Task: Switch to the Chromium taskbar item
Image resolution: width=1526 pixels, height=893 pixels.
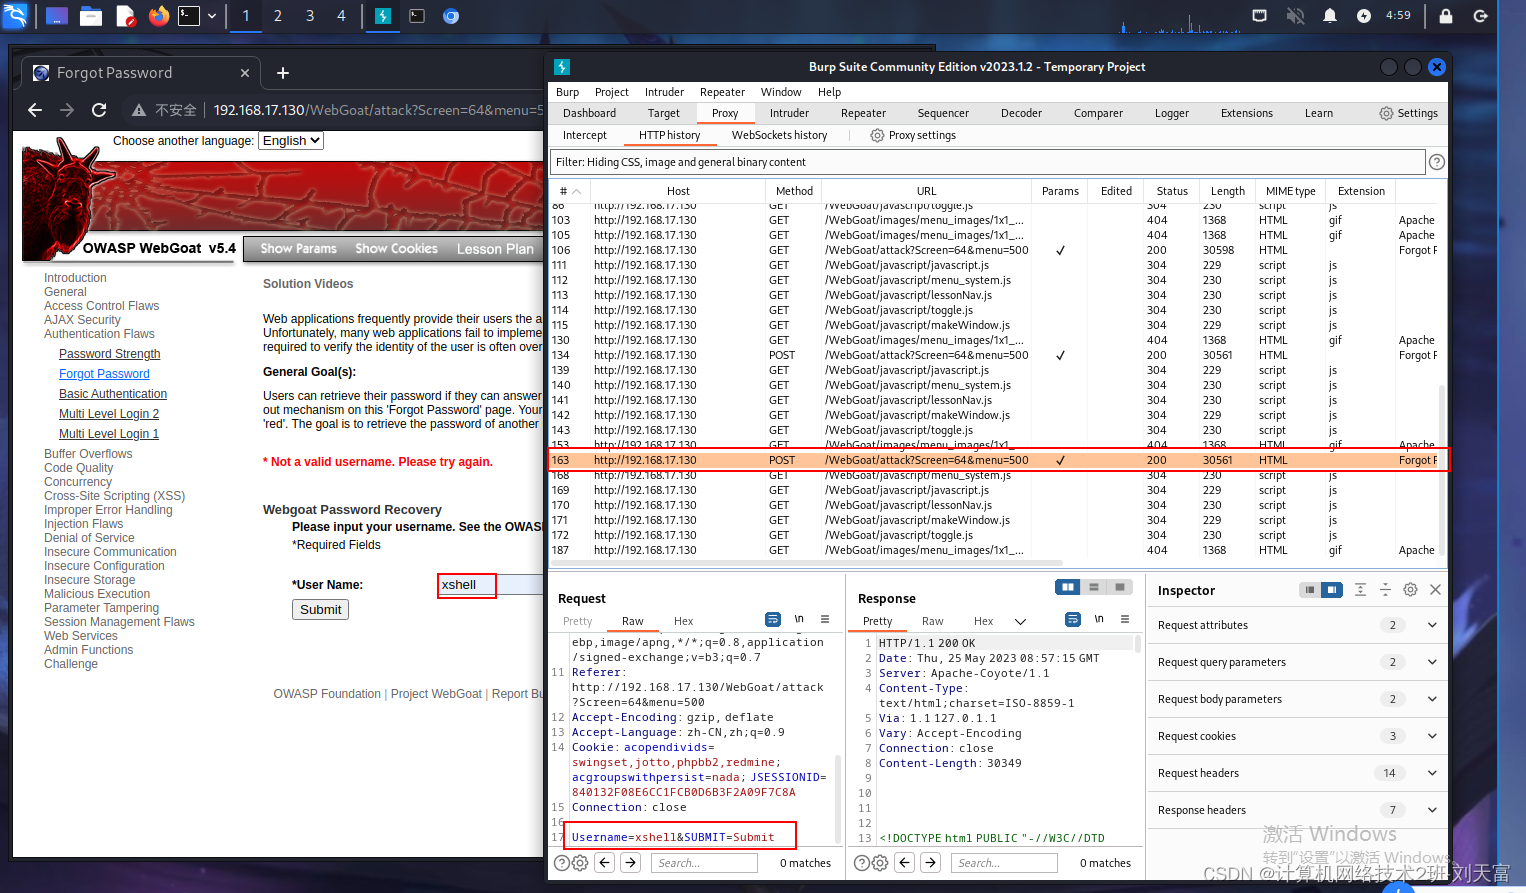Action: [x=451, y=16]
